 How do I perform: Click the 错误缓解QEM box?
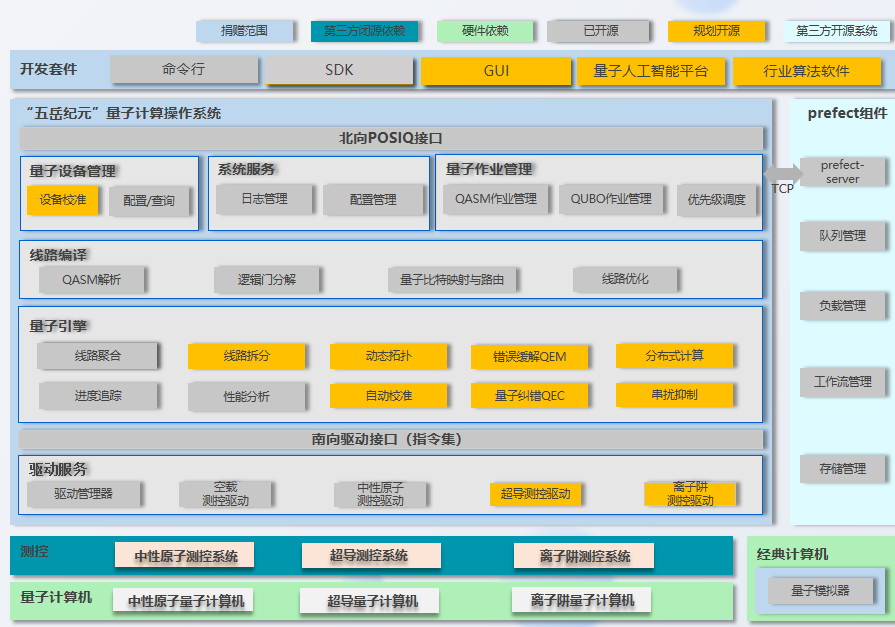[x=527, y=356]
